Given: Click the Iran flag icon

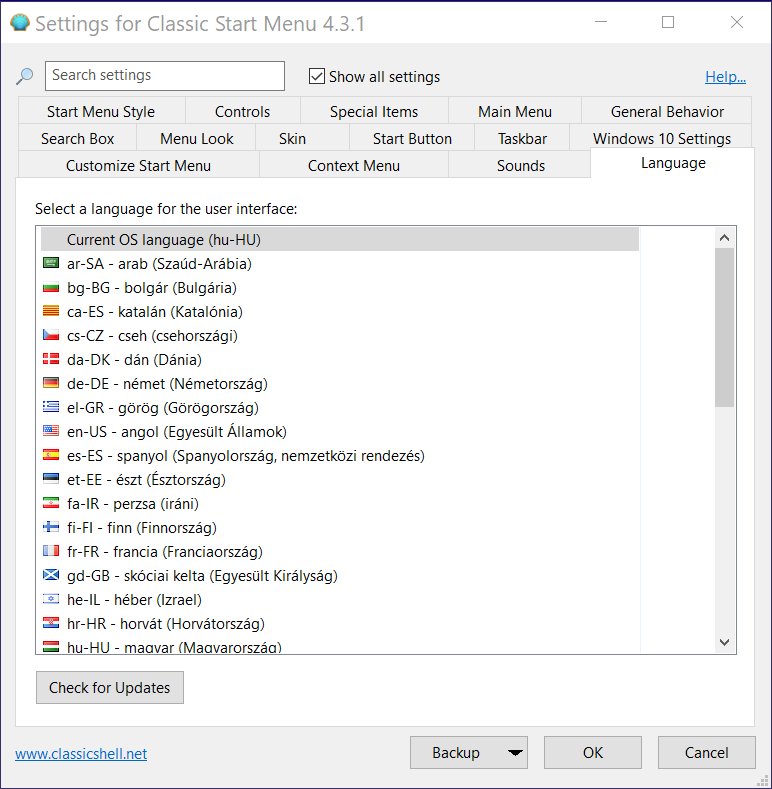Looking at the screenshot, I should tap(51, 503).
